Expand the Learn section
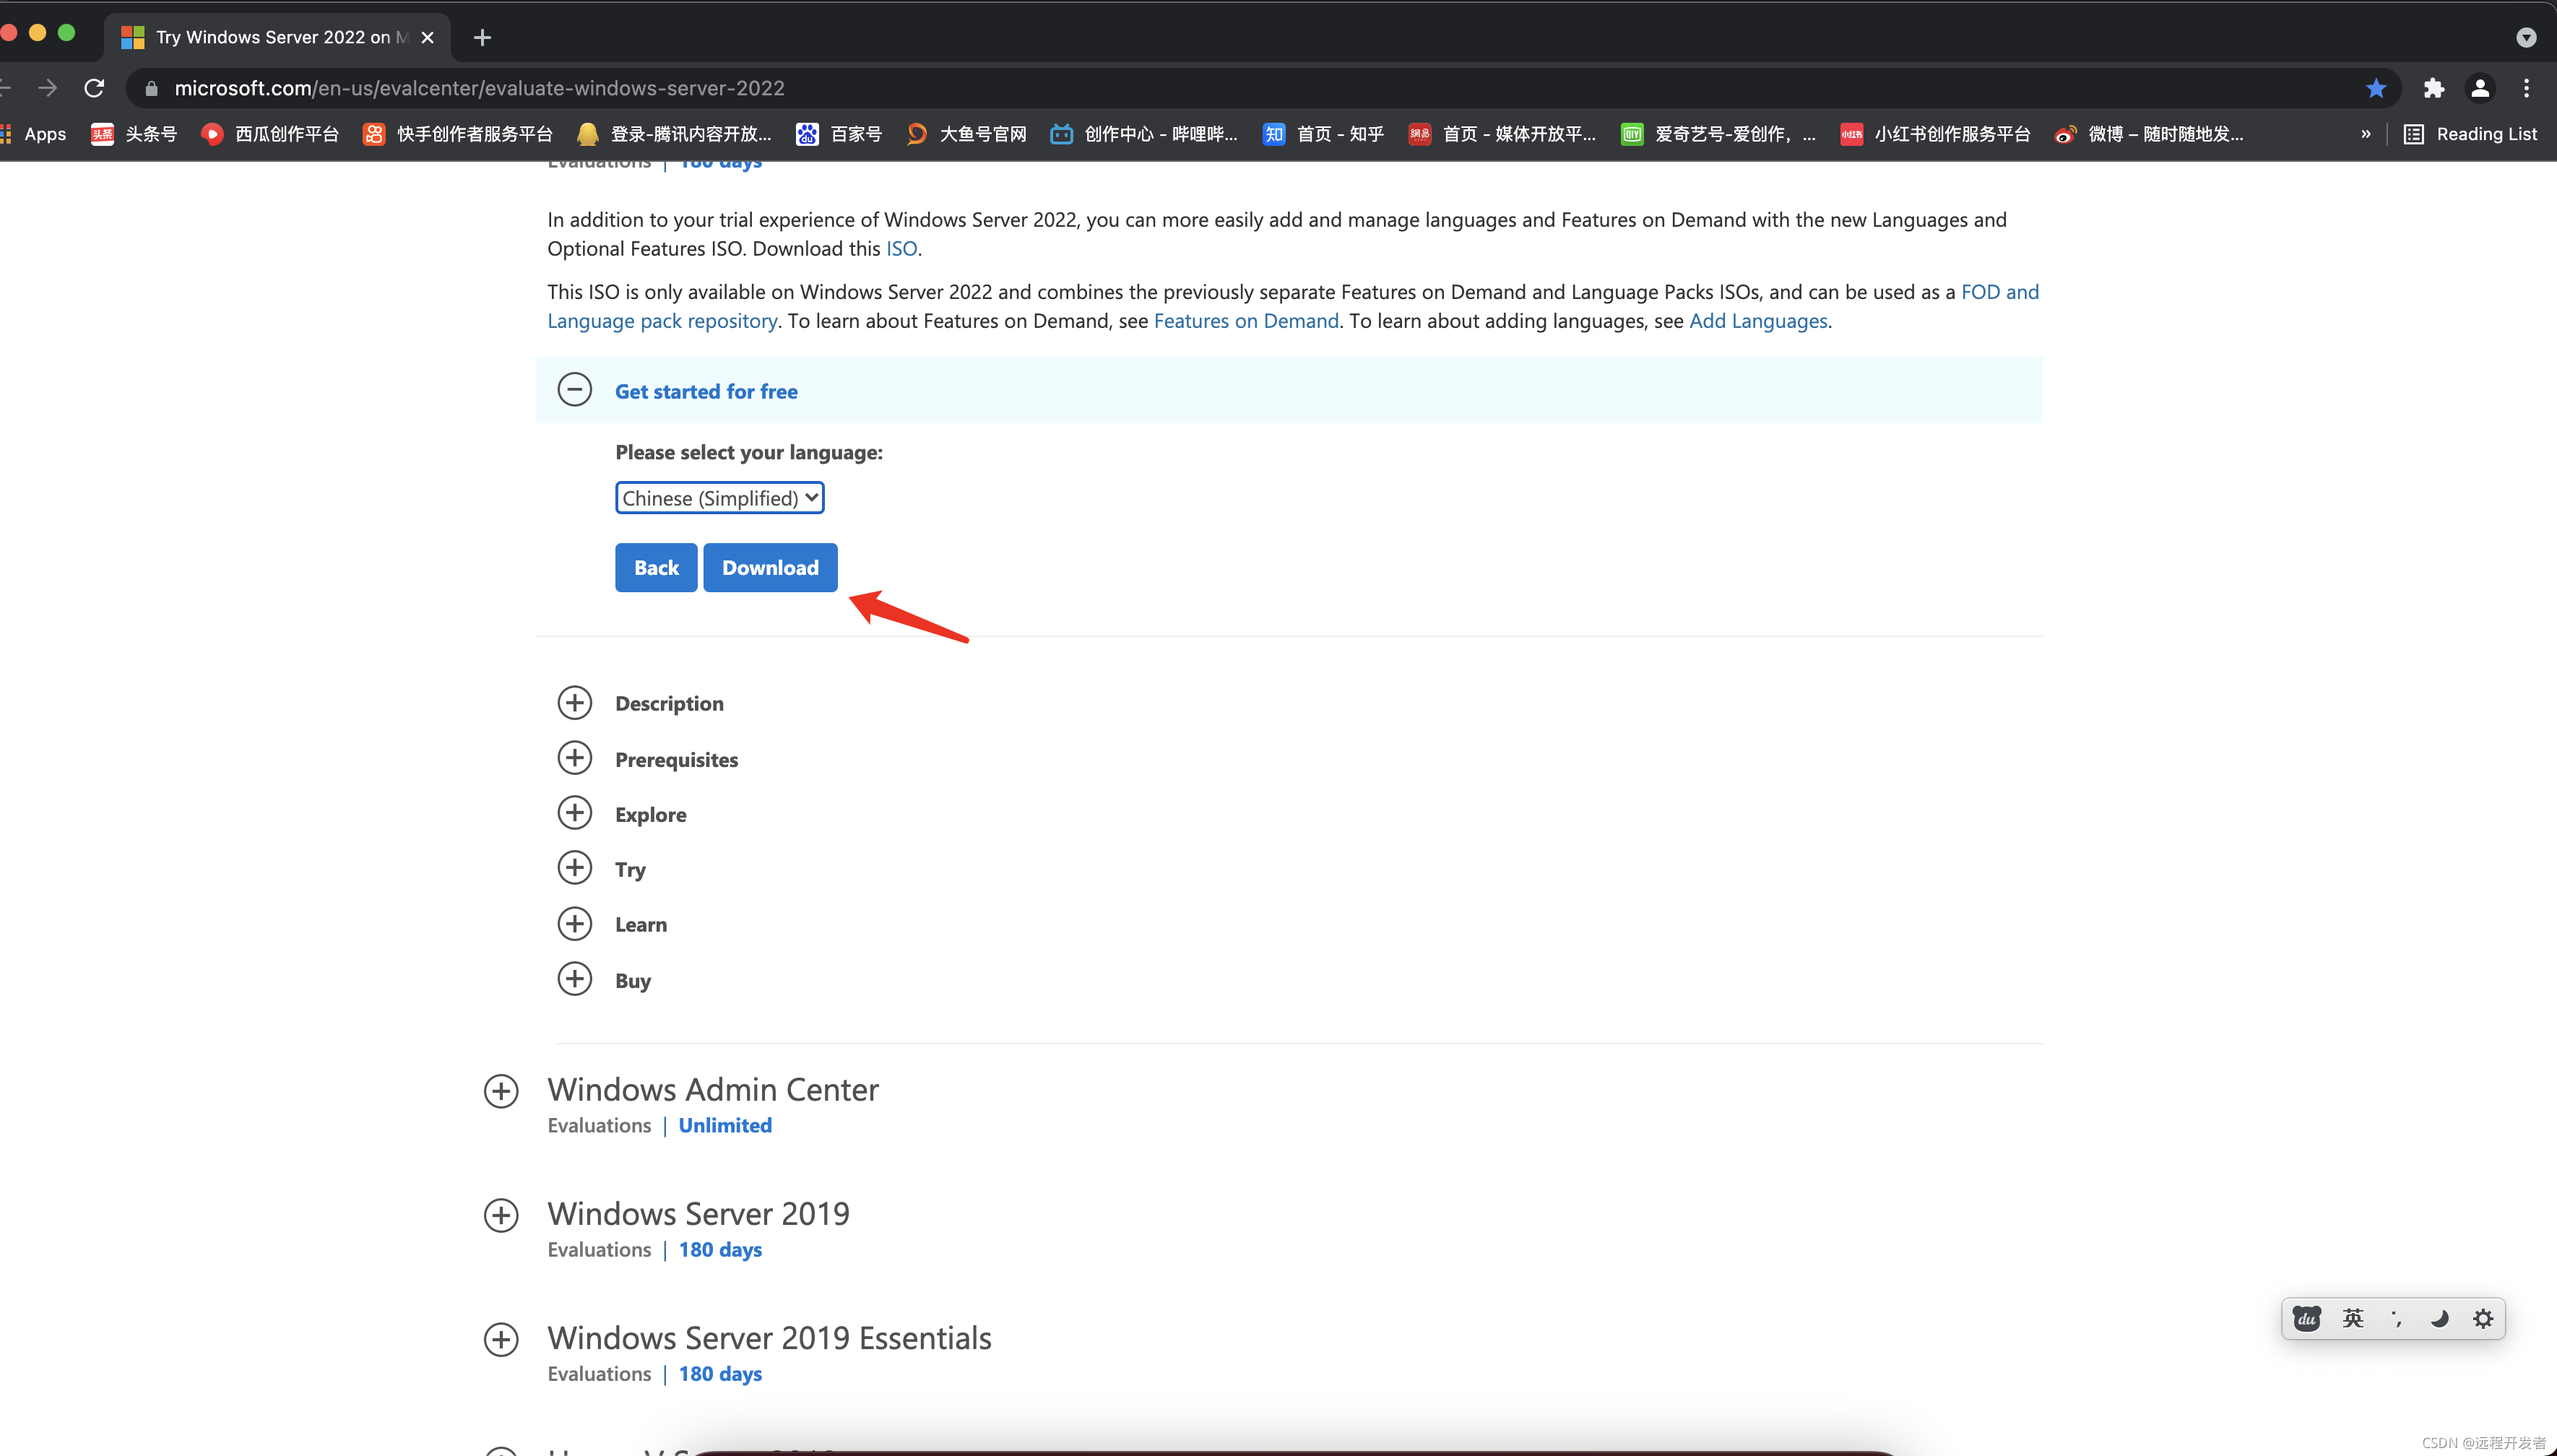 tap(574, 924)
